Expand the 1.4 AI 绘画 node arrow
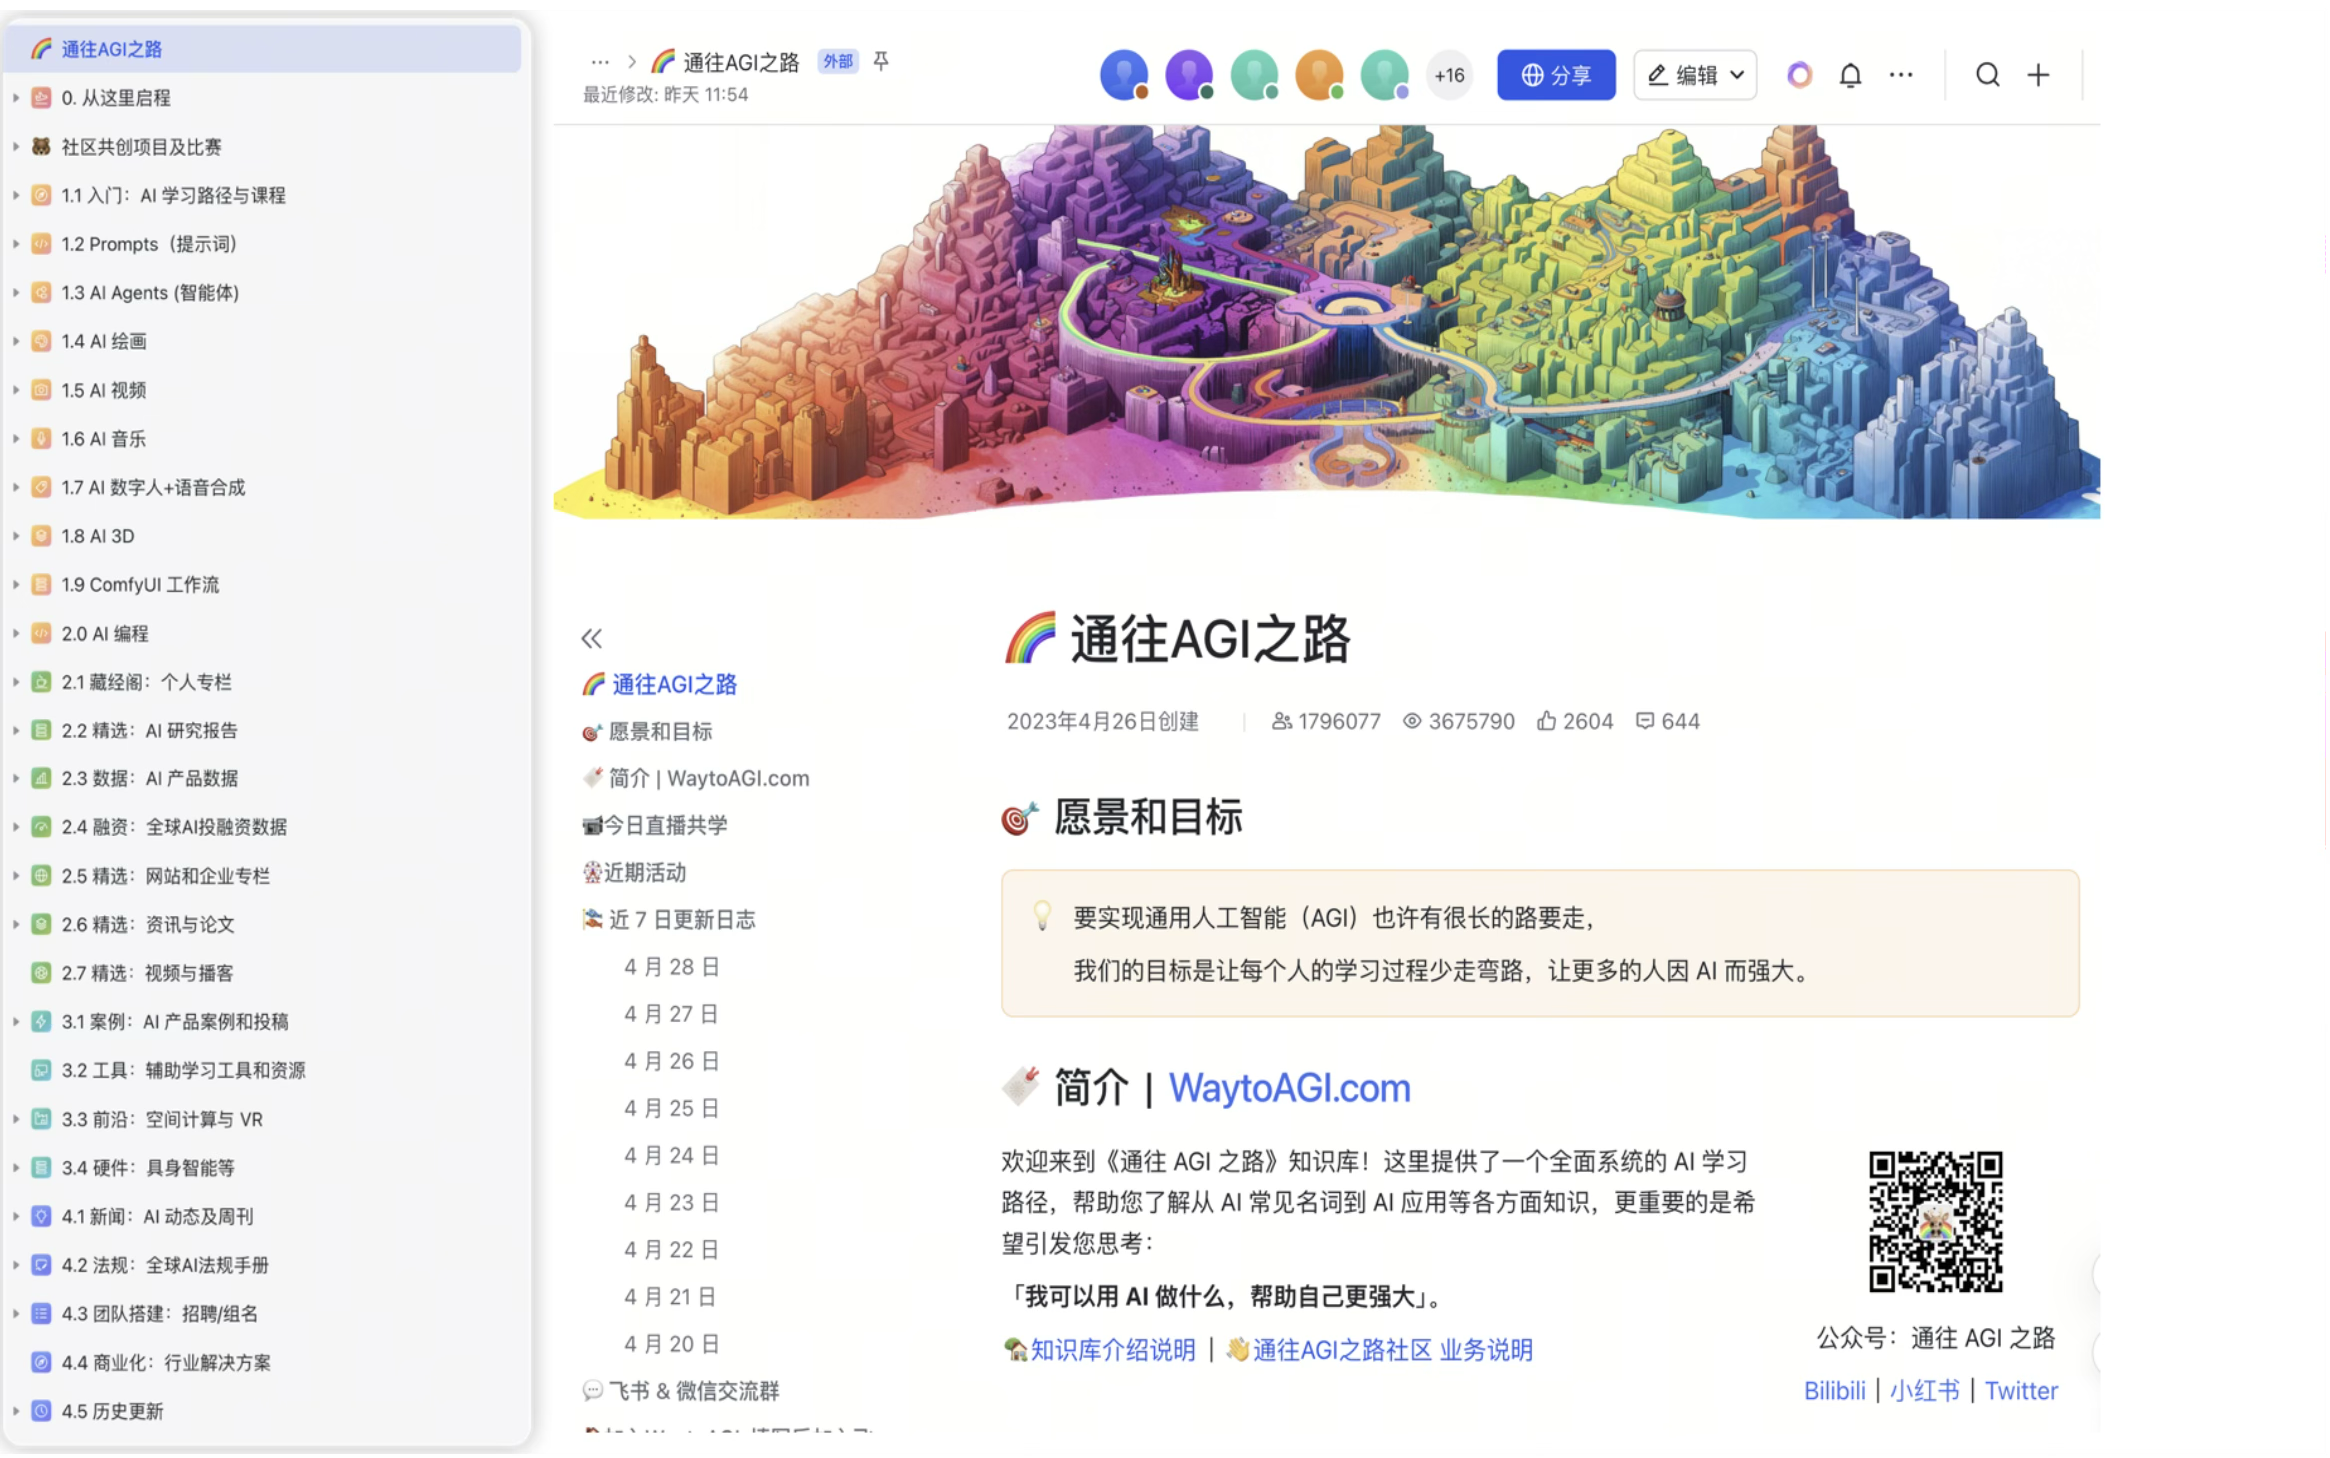The width and height of the screenshot is (2330, 1458). [x=16, y=341]
